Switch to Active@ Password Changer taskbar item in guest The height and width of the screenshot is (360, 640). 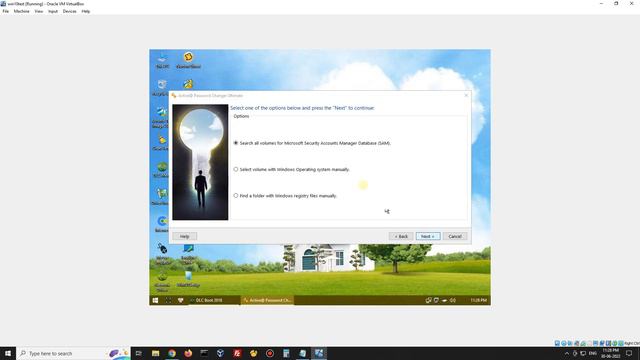coord(267,300)
